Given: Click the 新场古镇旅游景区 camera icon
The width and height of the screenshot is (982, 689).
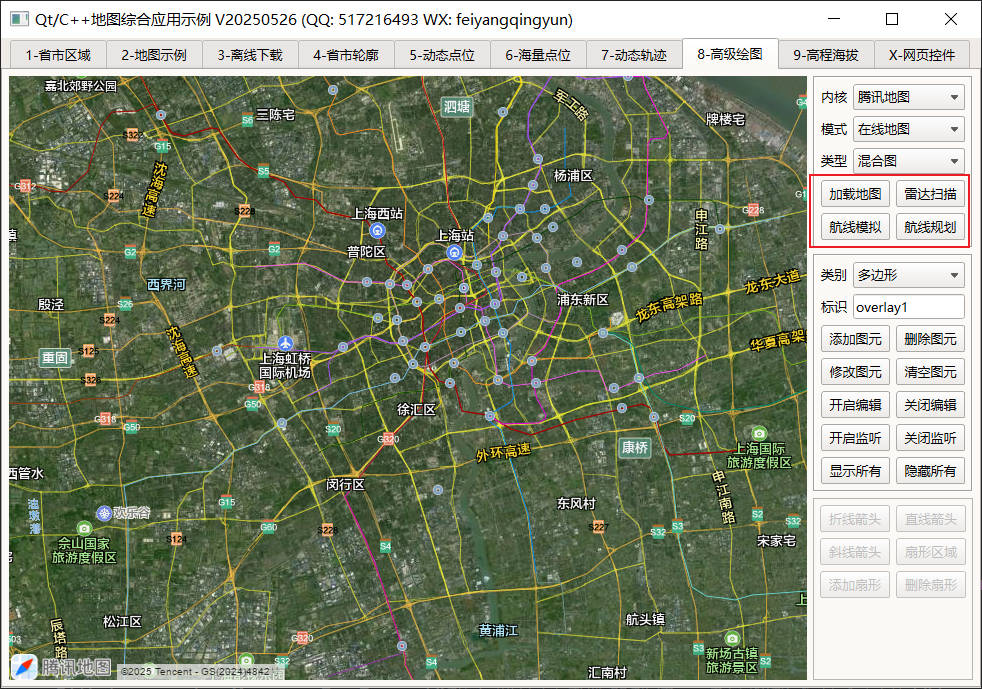Looking at the screenshot, I should click(731, 639).
